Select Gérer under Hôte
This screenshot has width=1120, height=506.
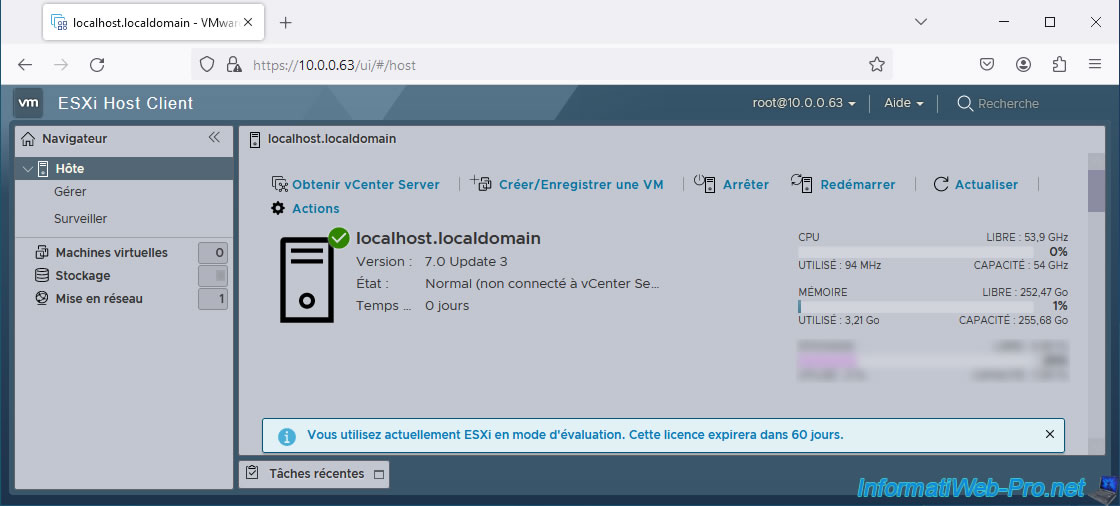pos(70,191)
